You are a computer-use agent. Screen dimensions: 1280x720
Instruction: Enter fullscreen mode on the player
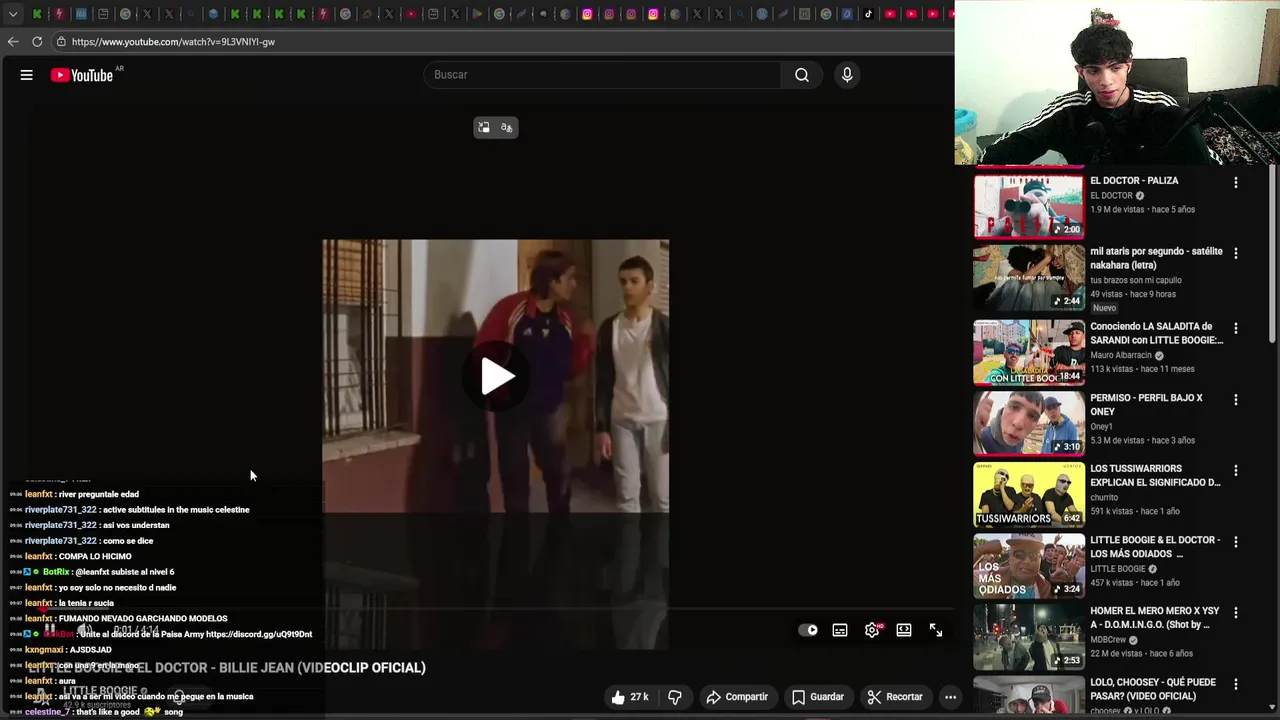pos(936,630)
